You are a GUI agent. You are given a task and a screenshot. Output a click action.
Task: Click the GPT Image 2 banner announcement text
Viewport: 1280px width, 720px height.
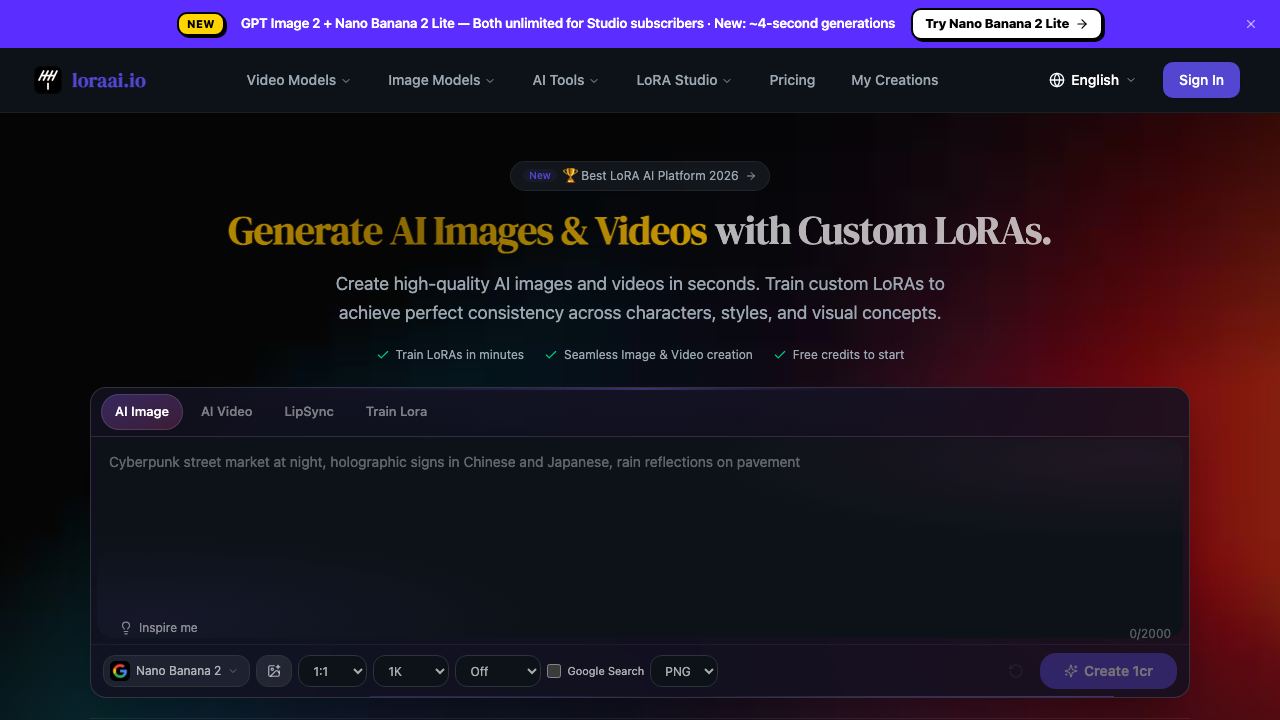click(x=568, y=24)
